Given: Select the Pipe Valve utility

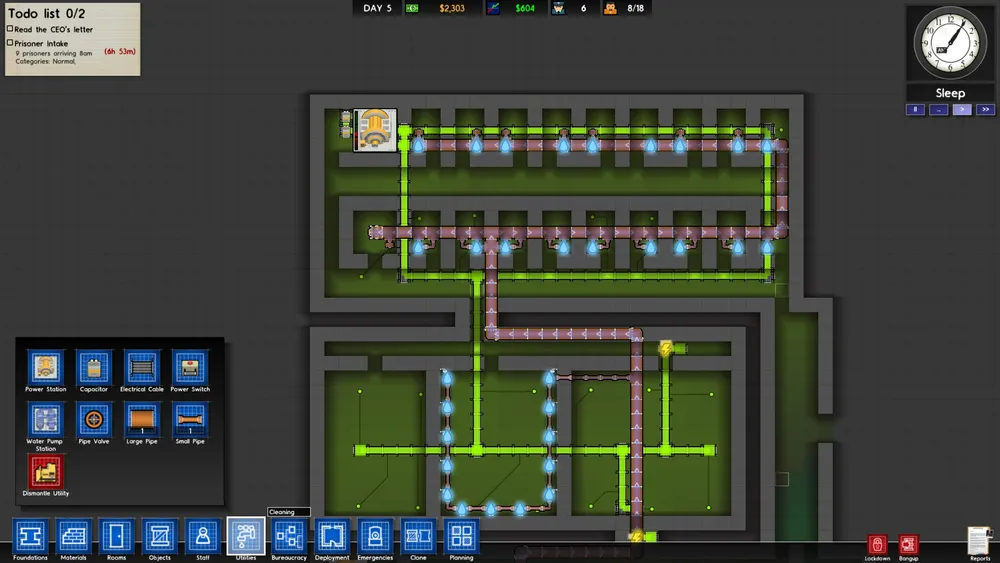Looking at the screenshot, I should [94, 420].
